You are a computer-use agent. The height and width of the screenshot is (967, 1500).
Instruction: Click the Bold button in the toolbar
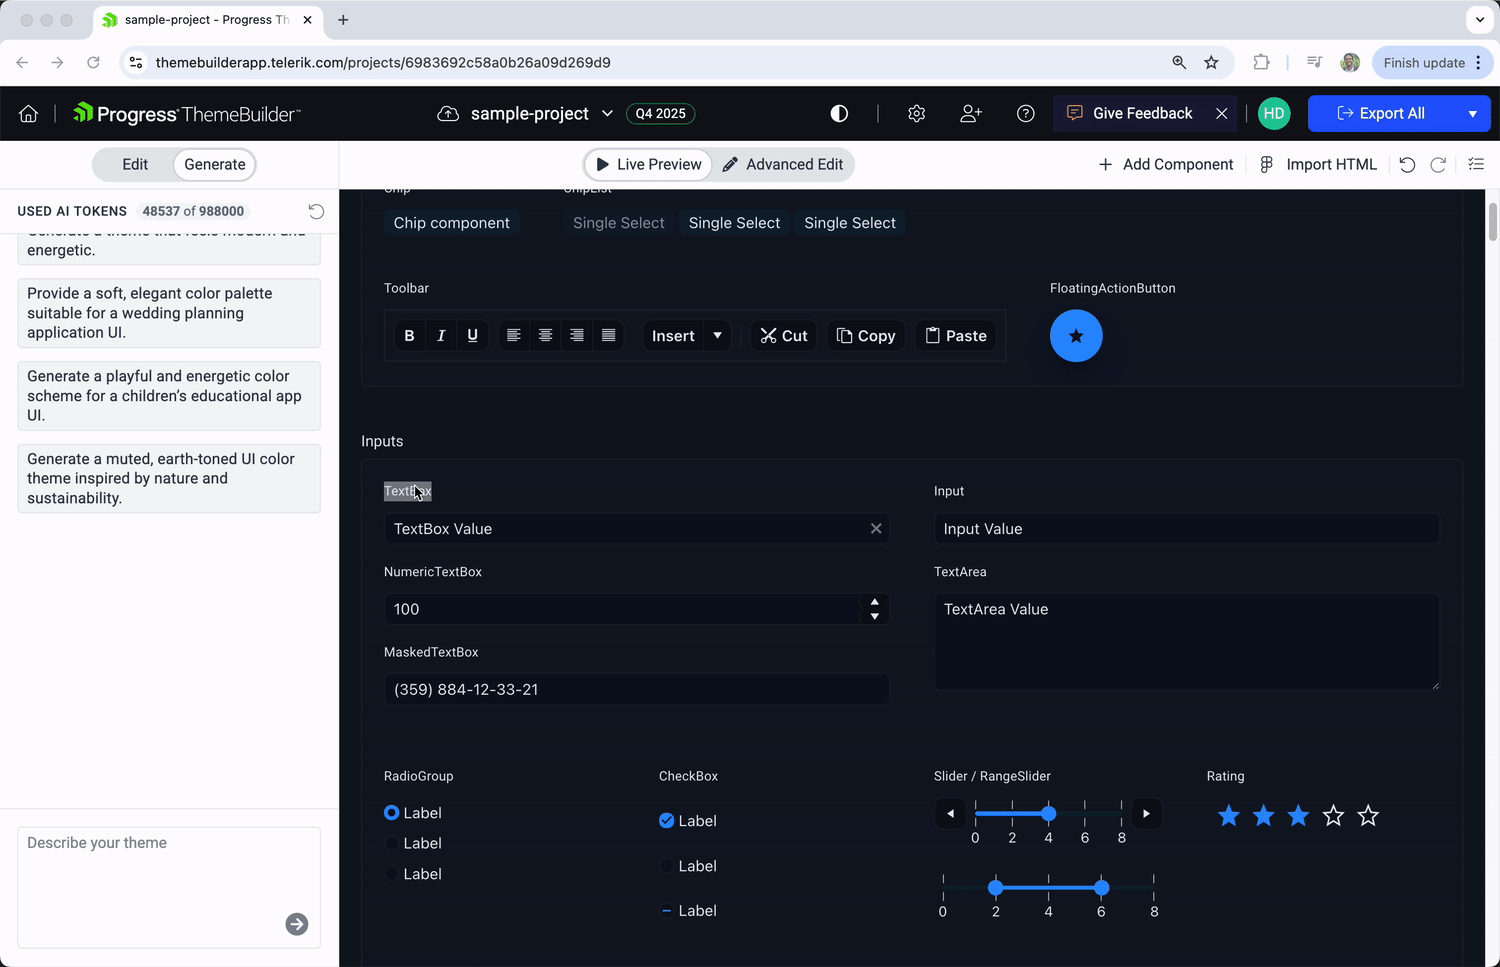[409, 336]
